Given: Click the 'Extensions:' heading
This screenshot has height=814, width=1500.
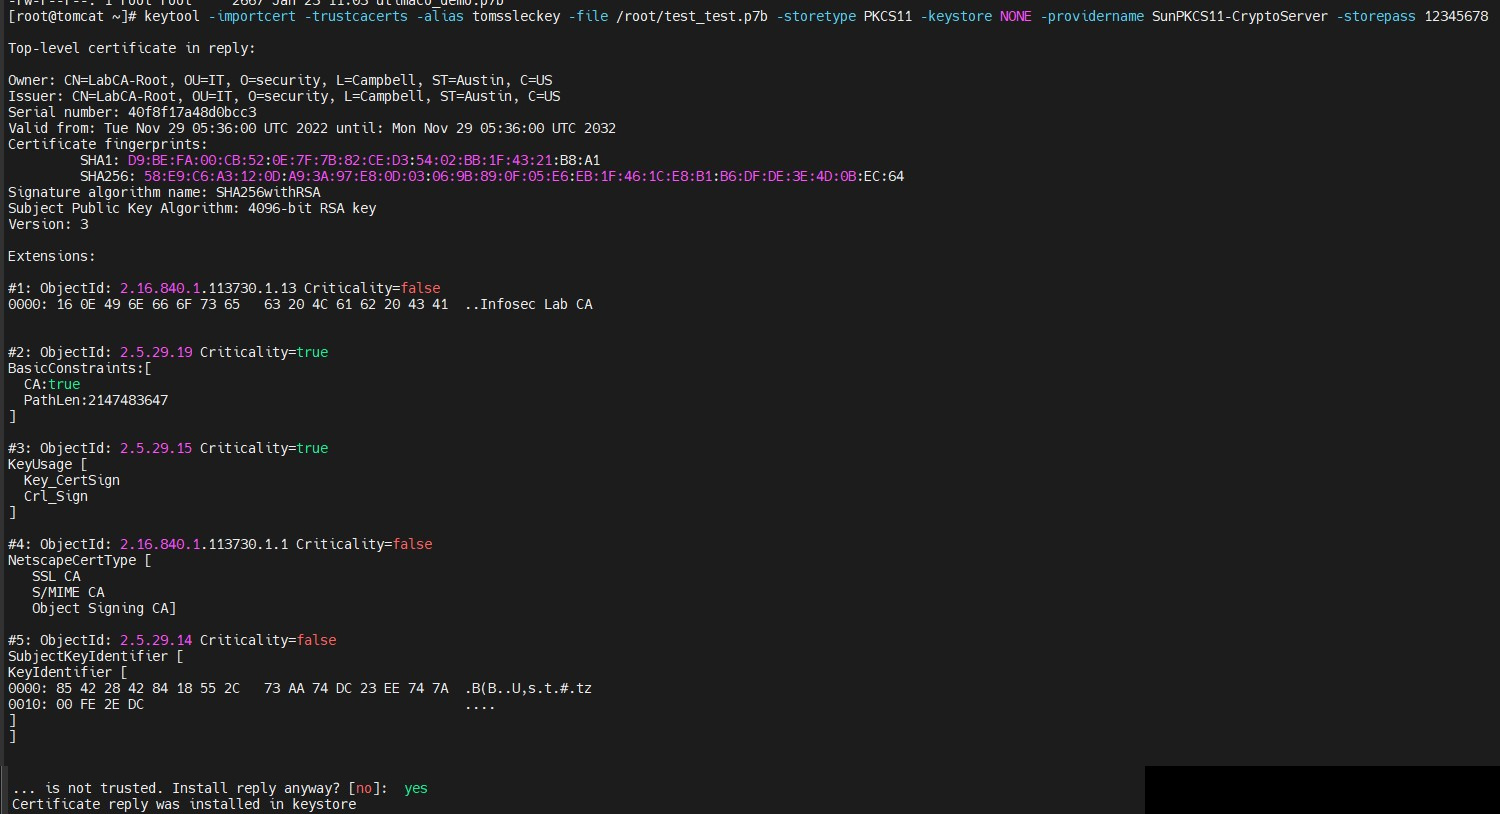Looking at the screenshot, I should (x=52, y=256).
